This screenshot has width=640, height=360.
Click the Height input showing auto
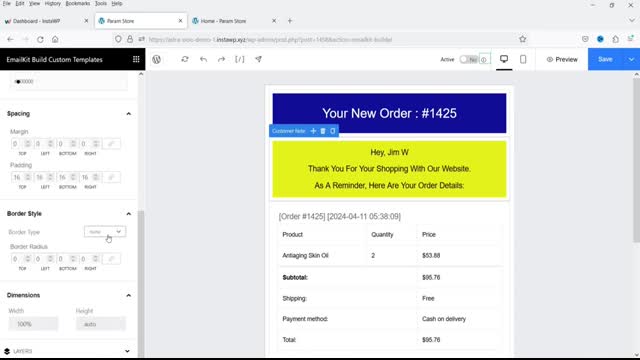click(x=101, y=324)
